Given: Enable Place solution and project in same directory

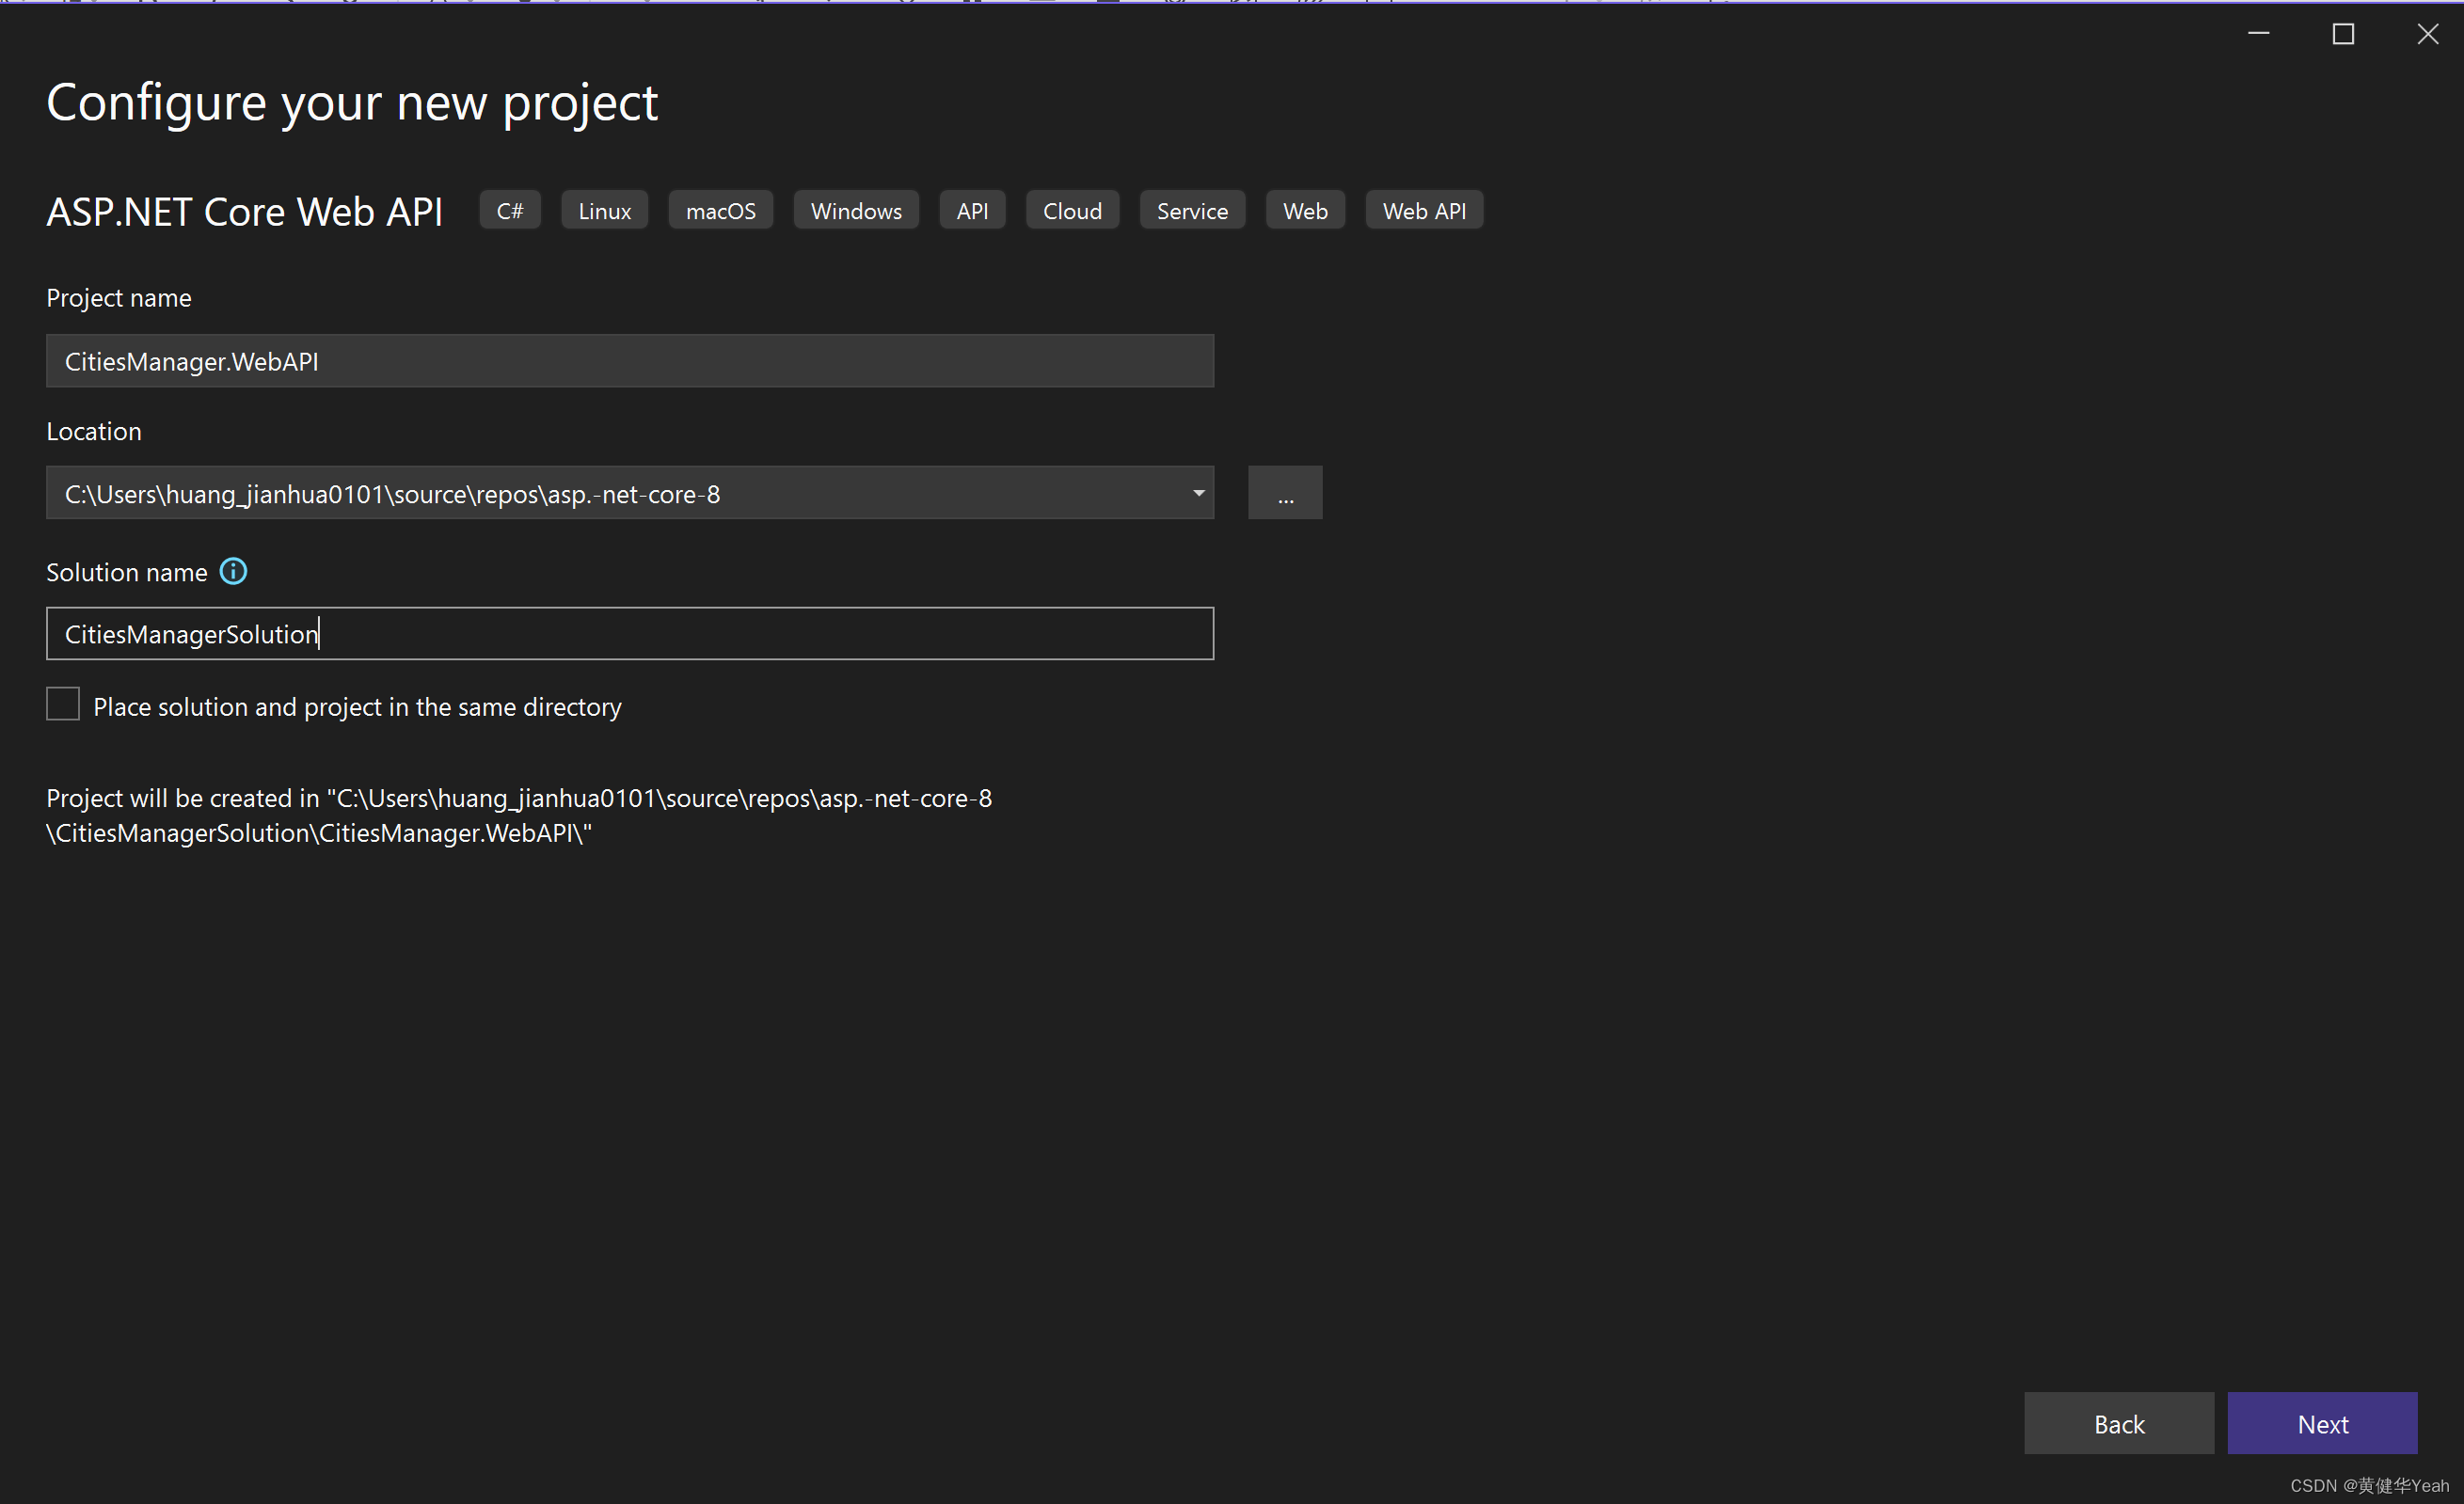Looking at the screenshot, I should [63, 704].
